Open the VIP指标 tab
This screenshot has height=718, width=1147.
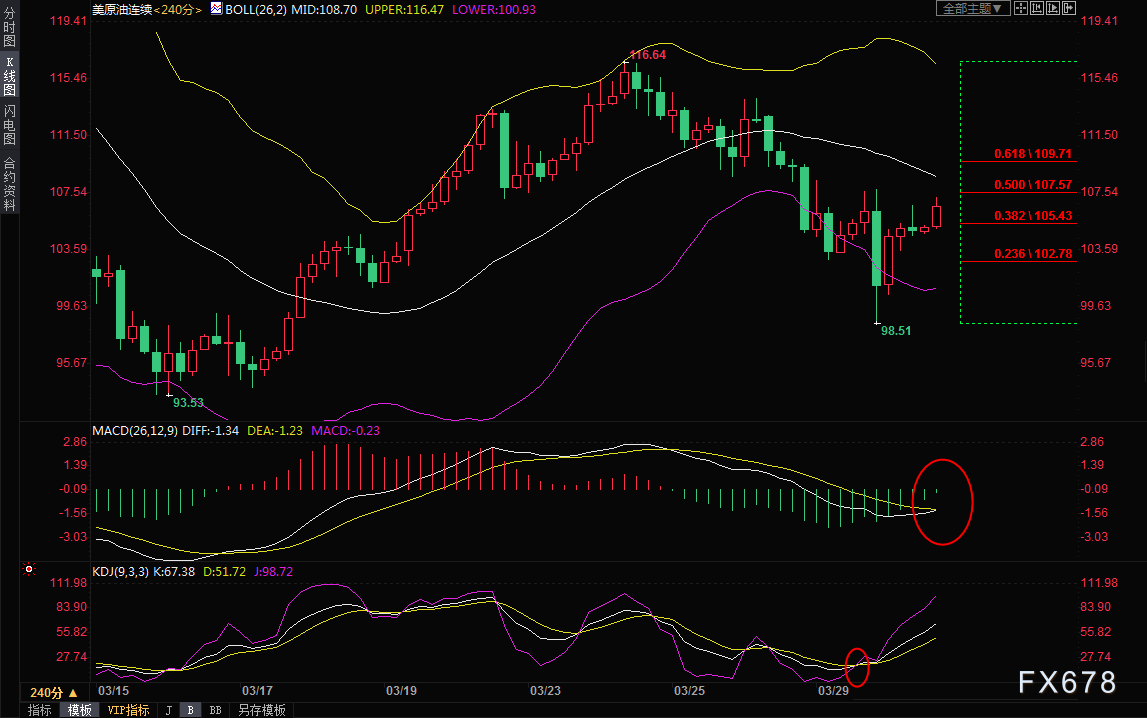(x=128, y=710)
